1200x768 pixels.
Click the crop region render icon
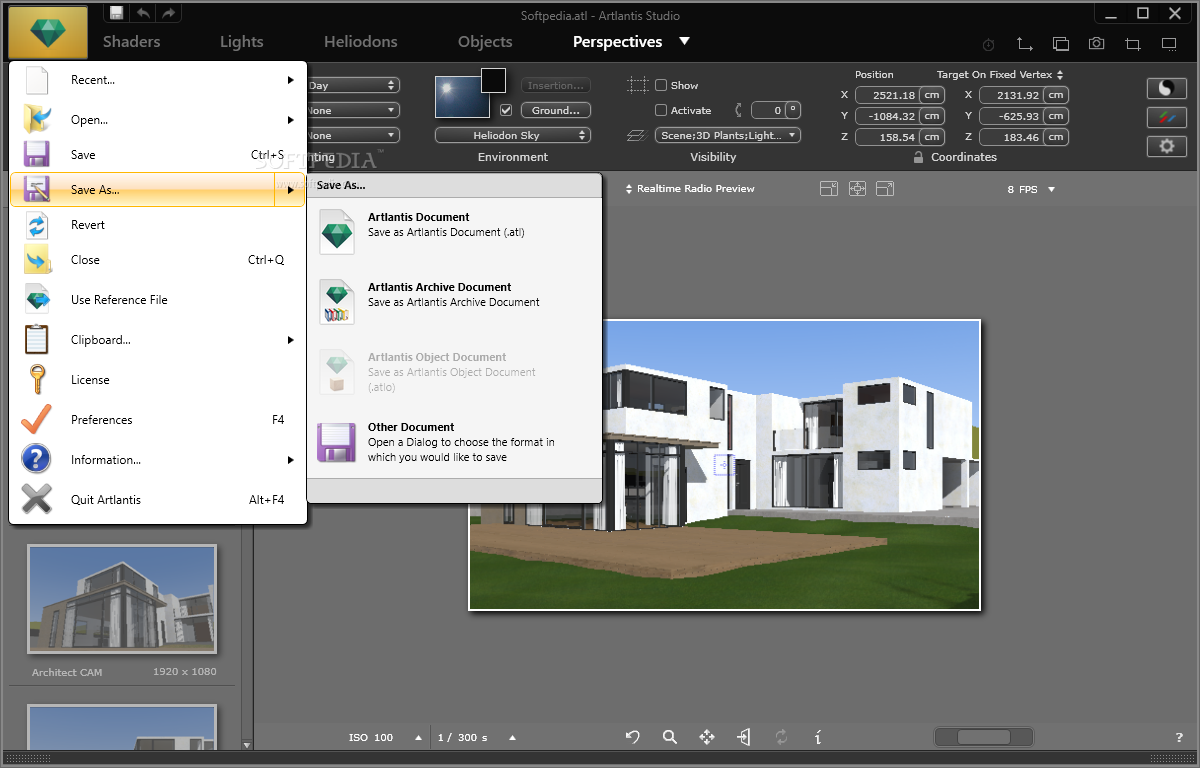(1133, 44)
